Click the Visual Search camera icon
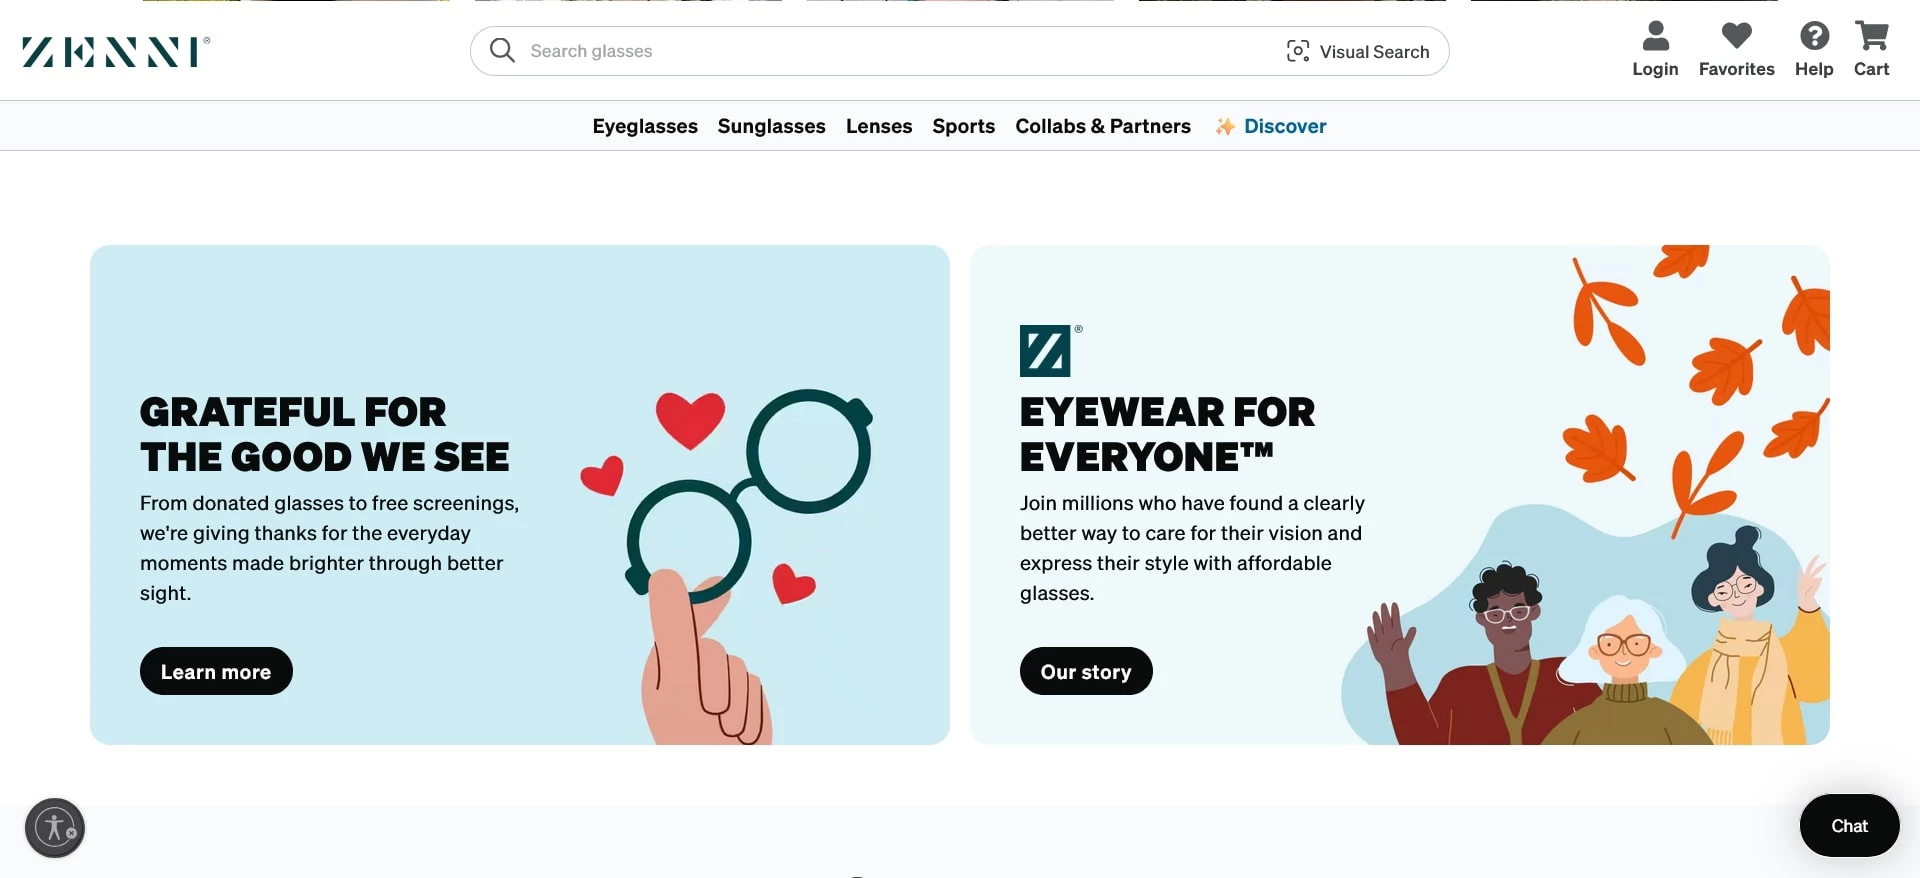 1298,51
